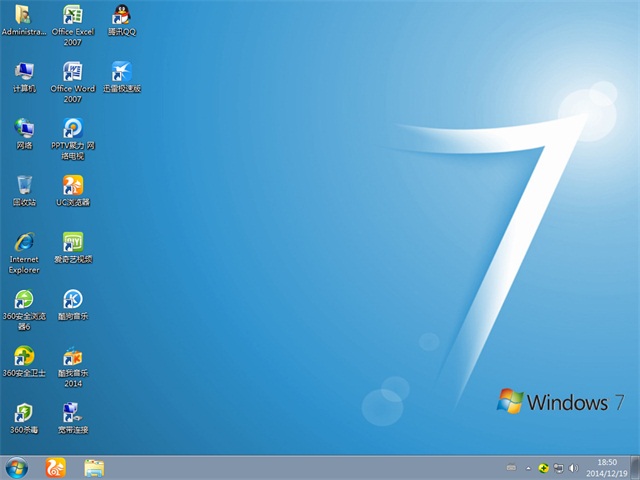640x480 pixels.
Task: Open the 360 tray icon
Action: point(543,468)
